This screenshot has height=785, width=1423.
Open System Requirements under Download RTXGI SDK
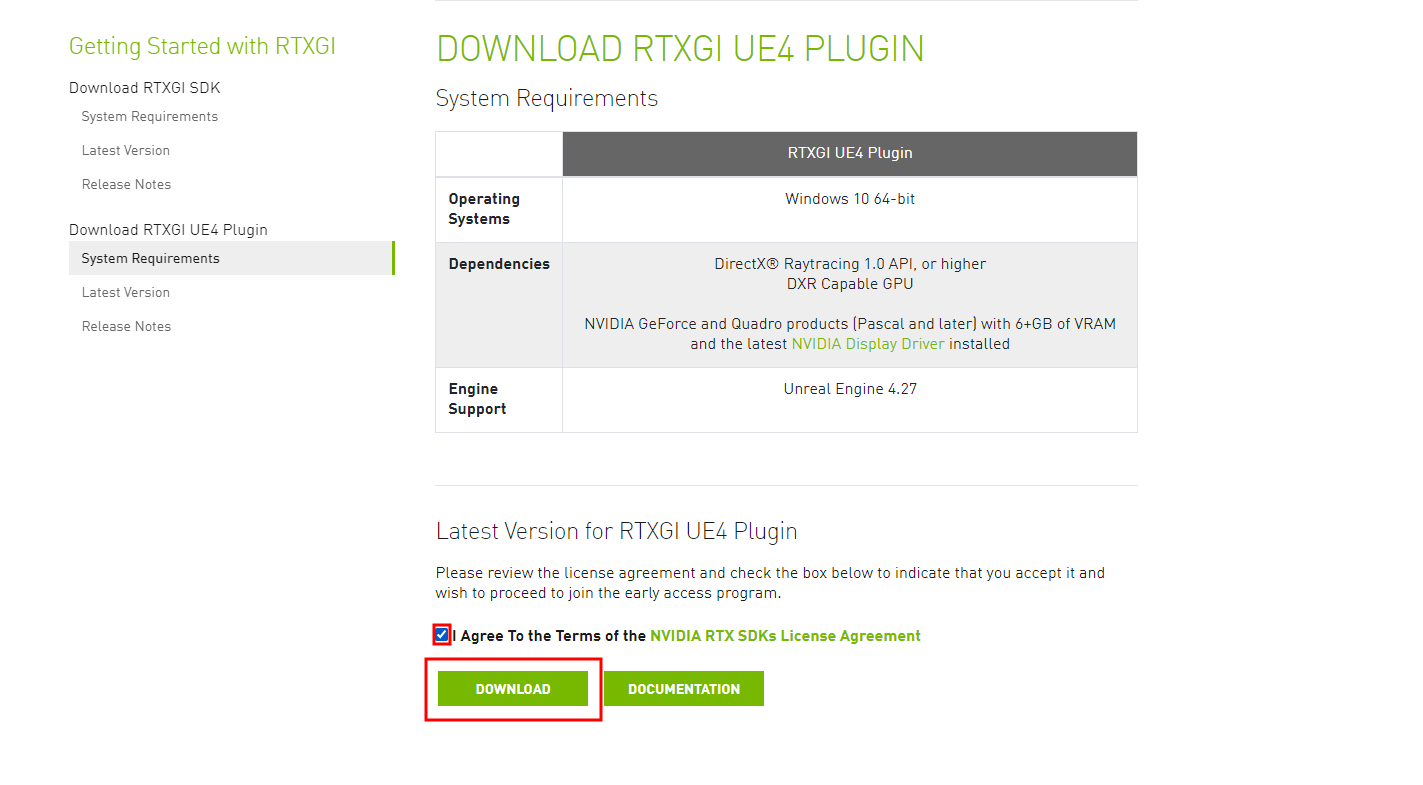150,117
